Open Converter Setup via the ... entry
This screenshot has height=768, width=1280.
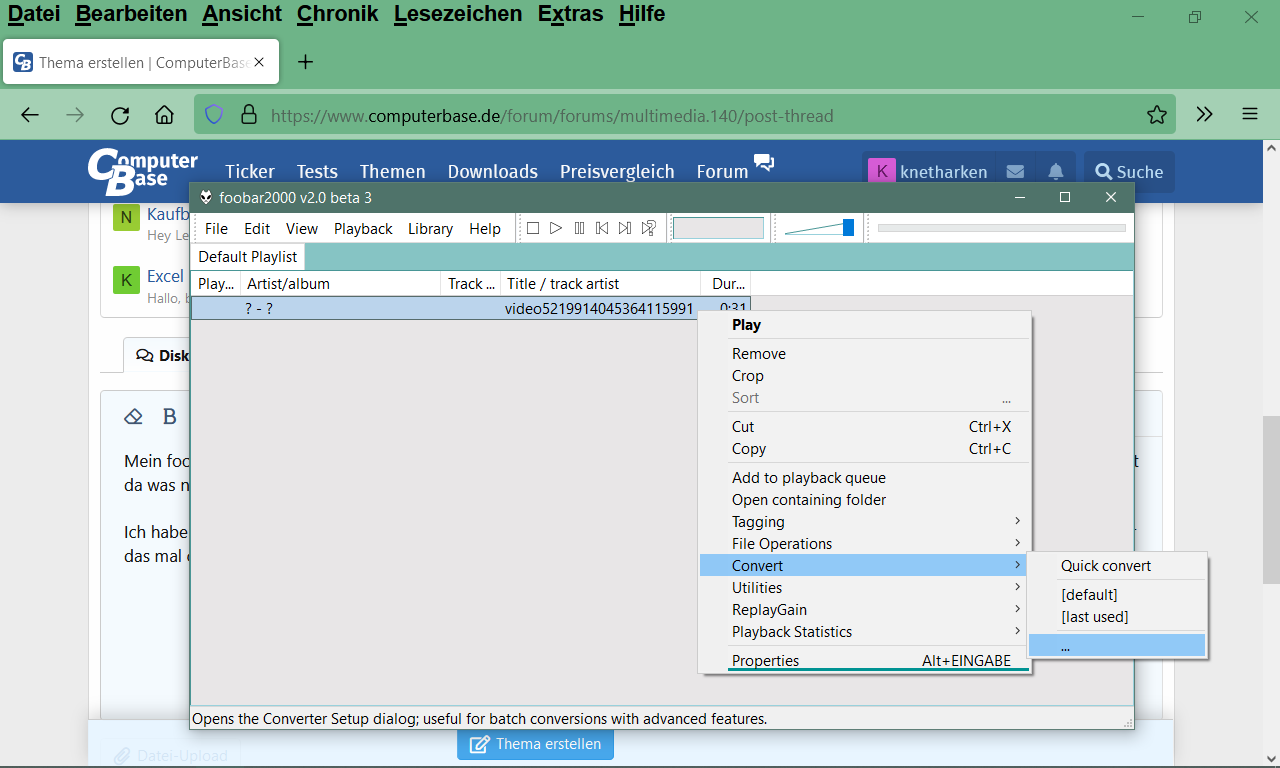1117,646
